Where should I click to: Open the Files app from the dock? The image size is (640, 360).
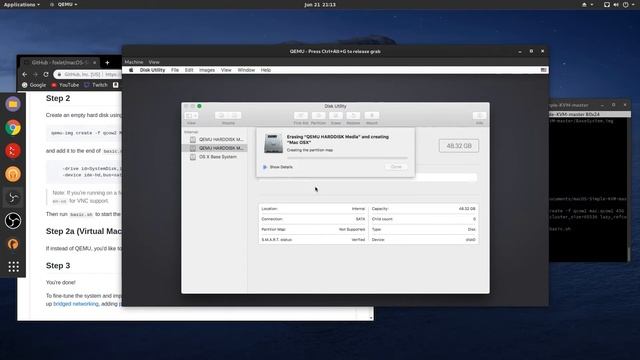click(13, 104)
